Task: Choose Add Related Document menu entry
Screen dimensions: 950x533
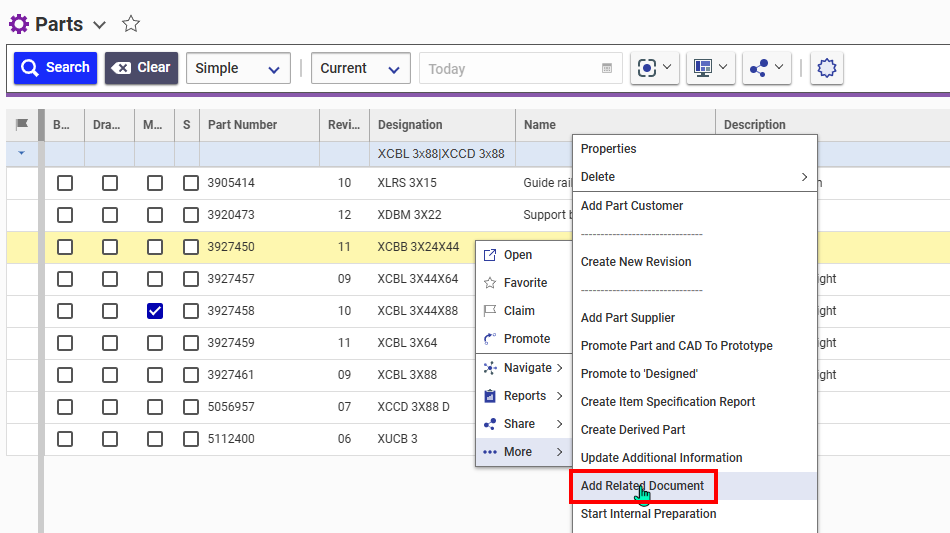Action: 642,486
